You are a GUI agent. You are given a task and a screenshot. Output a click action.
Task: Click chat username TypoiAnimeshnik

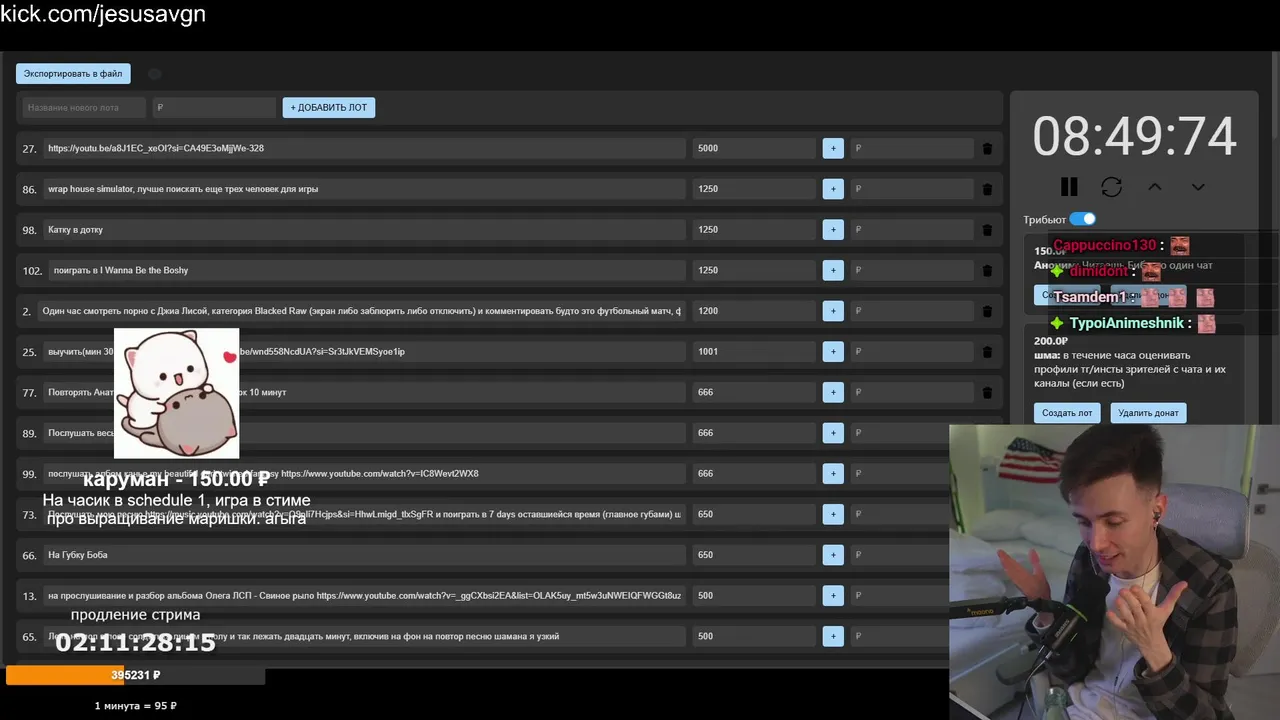1127,323
